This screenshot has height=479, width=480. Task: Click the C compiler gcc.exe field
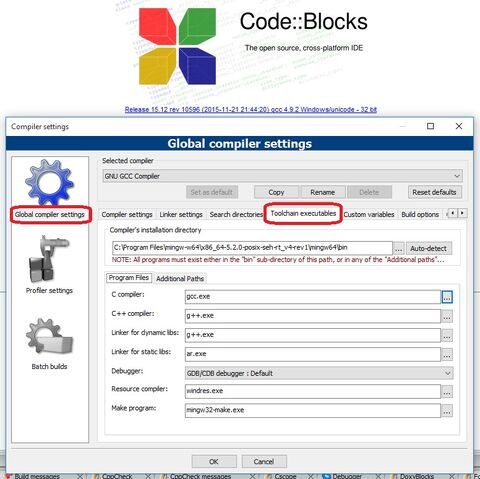[x=313, y=297]
